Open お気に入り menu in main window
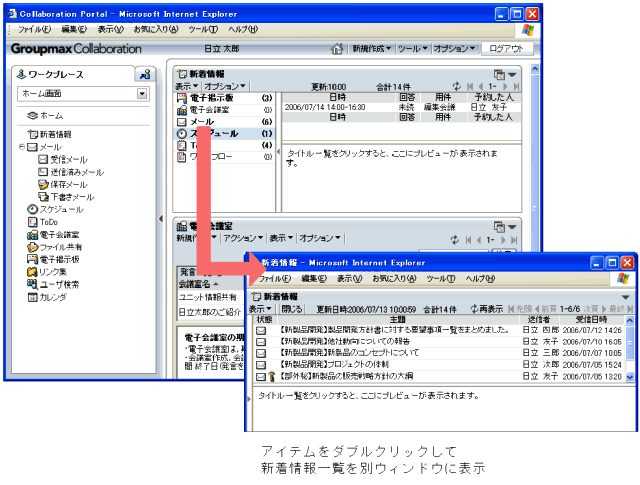 pos(156,30)
